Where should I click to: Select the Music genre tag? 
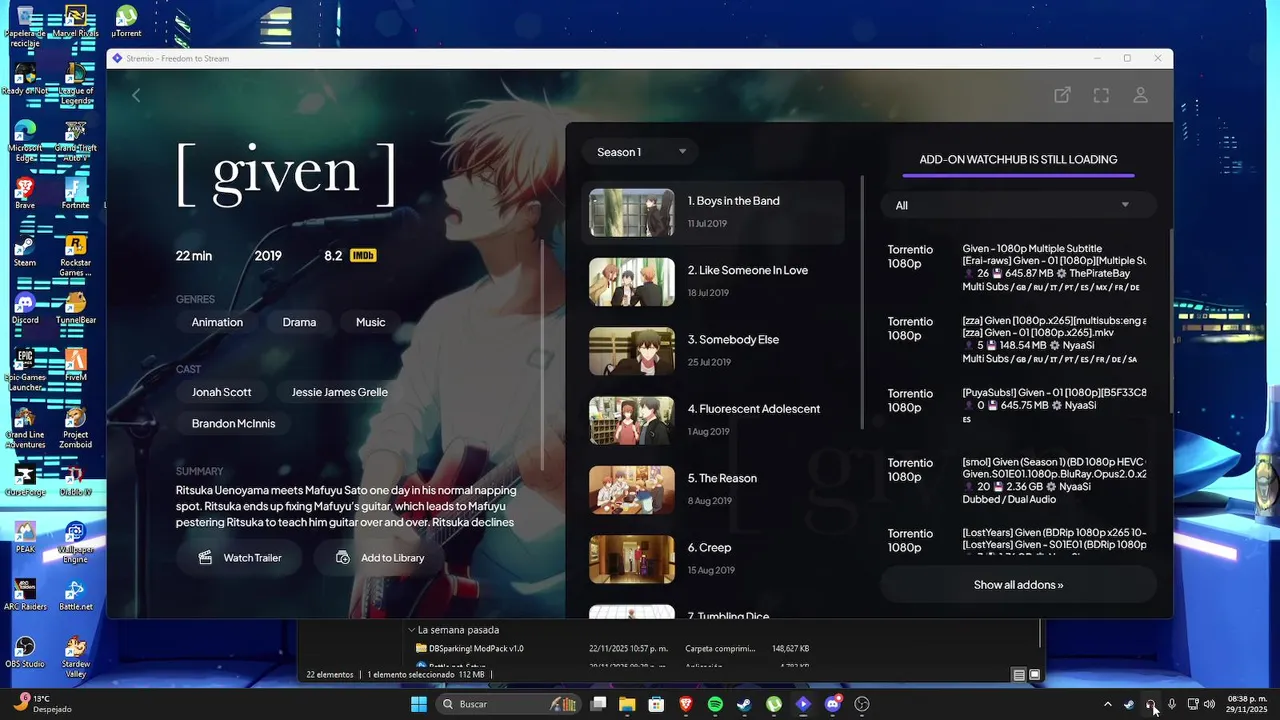point(370,322)
